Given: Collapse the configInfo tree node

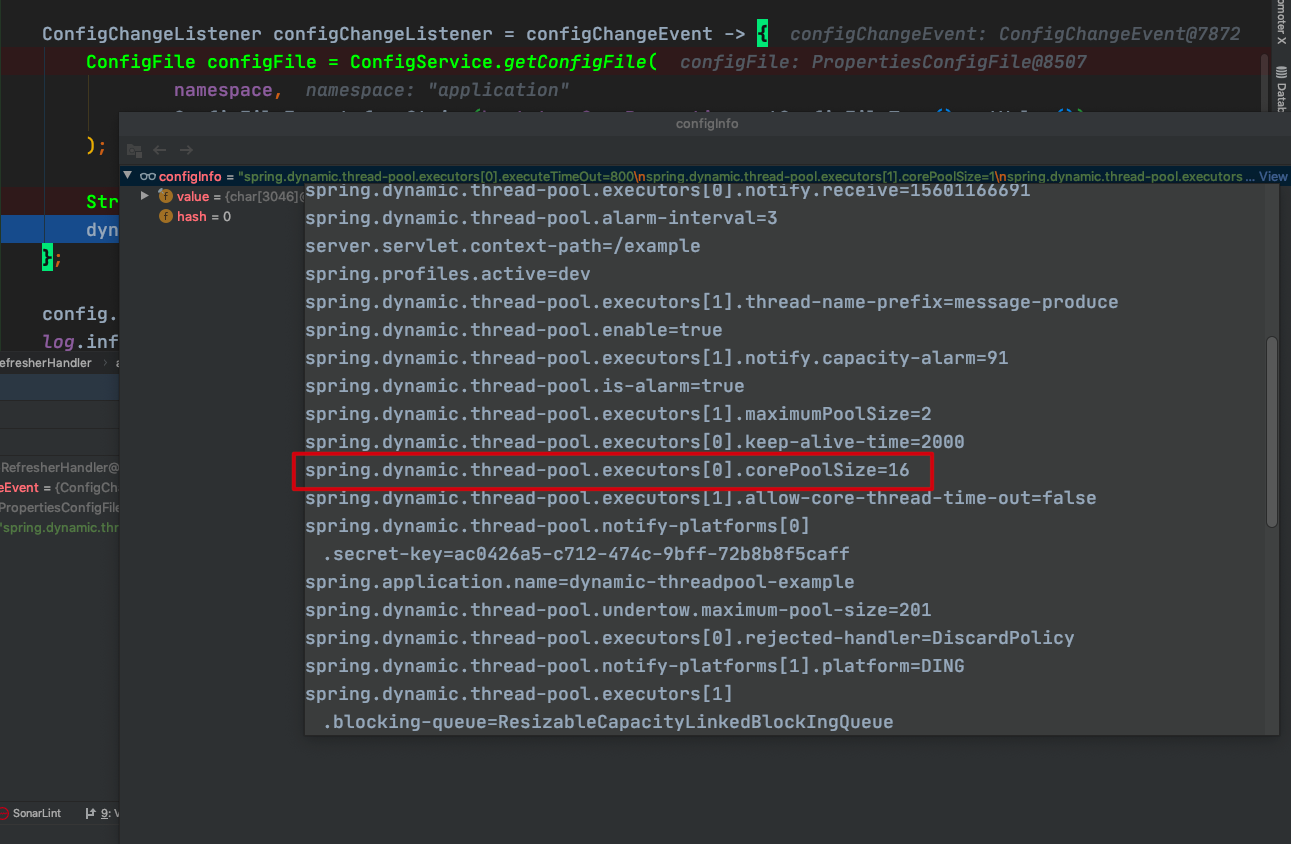Looking at the screenshot, I should (x=128, y=176).
